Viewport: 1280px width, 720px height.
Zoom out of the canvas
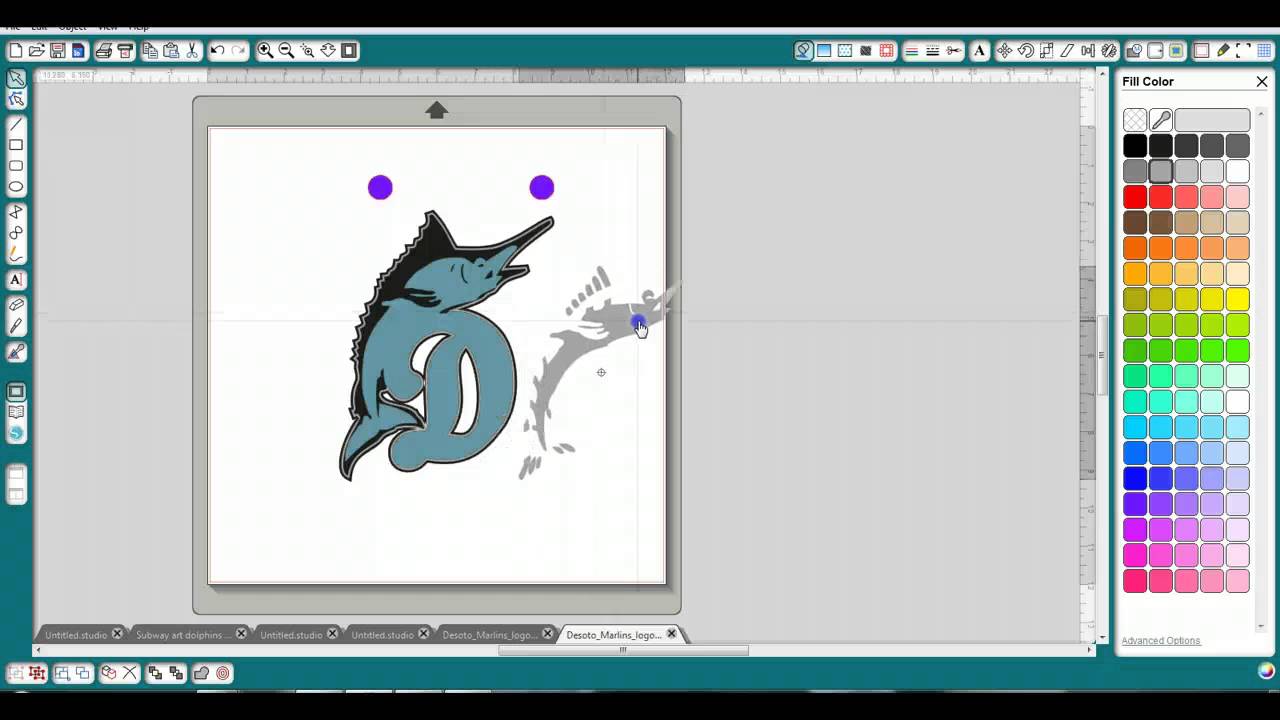(x=286, y=50)
